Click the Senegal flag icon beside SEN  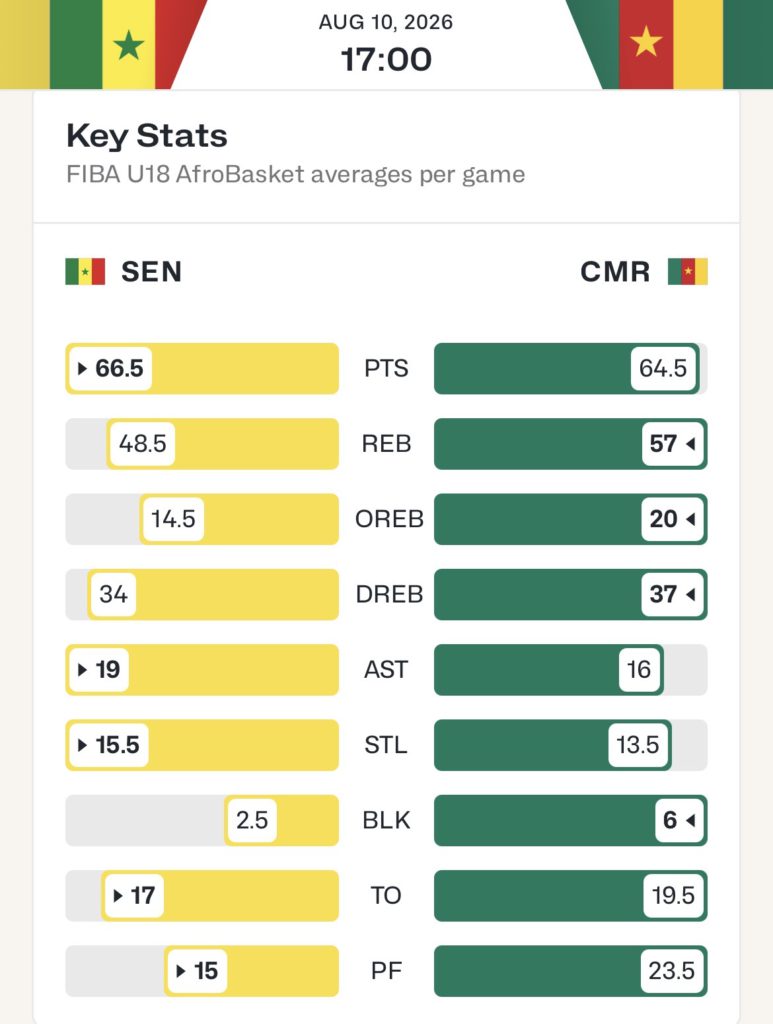pos(85,272)
